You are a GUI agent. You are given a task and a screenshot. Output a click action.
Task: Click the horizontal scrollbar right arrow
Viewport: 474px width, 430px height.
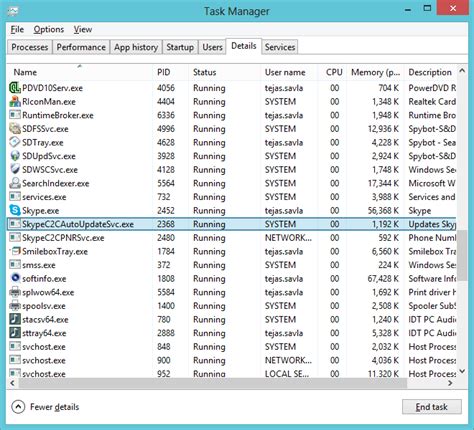click(450, 383)
